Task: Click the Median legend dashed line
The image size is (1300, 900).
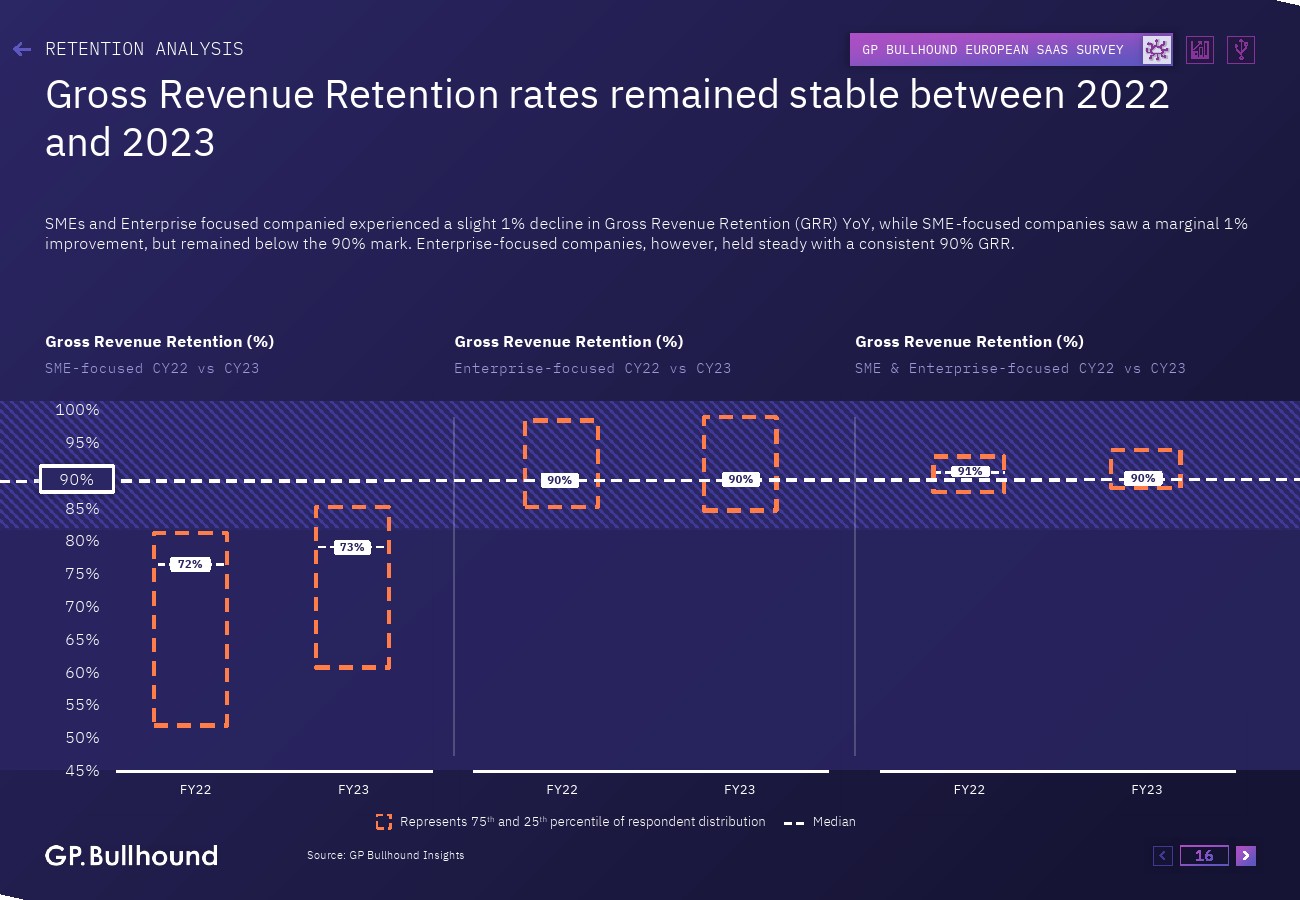Action: pos(794,822)
